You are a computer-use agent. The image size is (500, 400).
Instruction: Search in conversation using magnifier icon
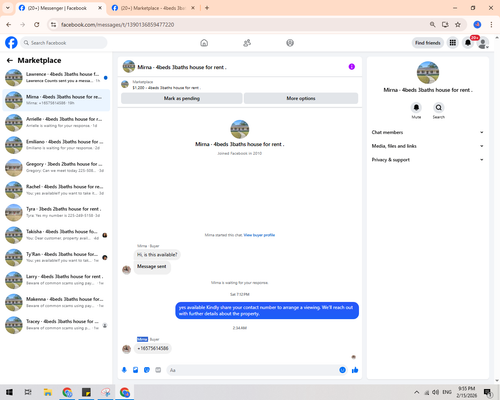[x=439, y=107]
